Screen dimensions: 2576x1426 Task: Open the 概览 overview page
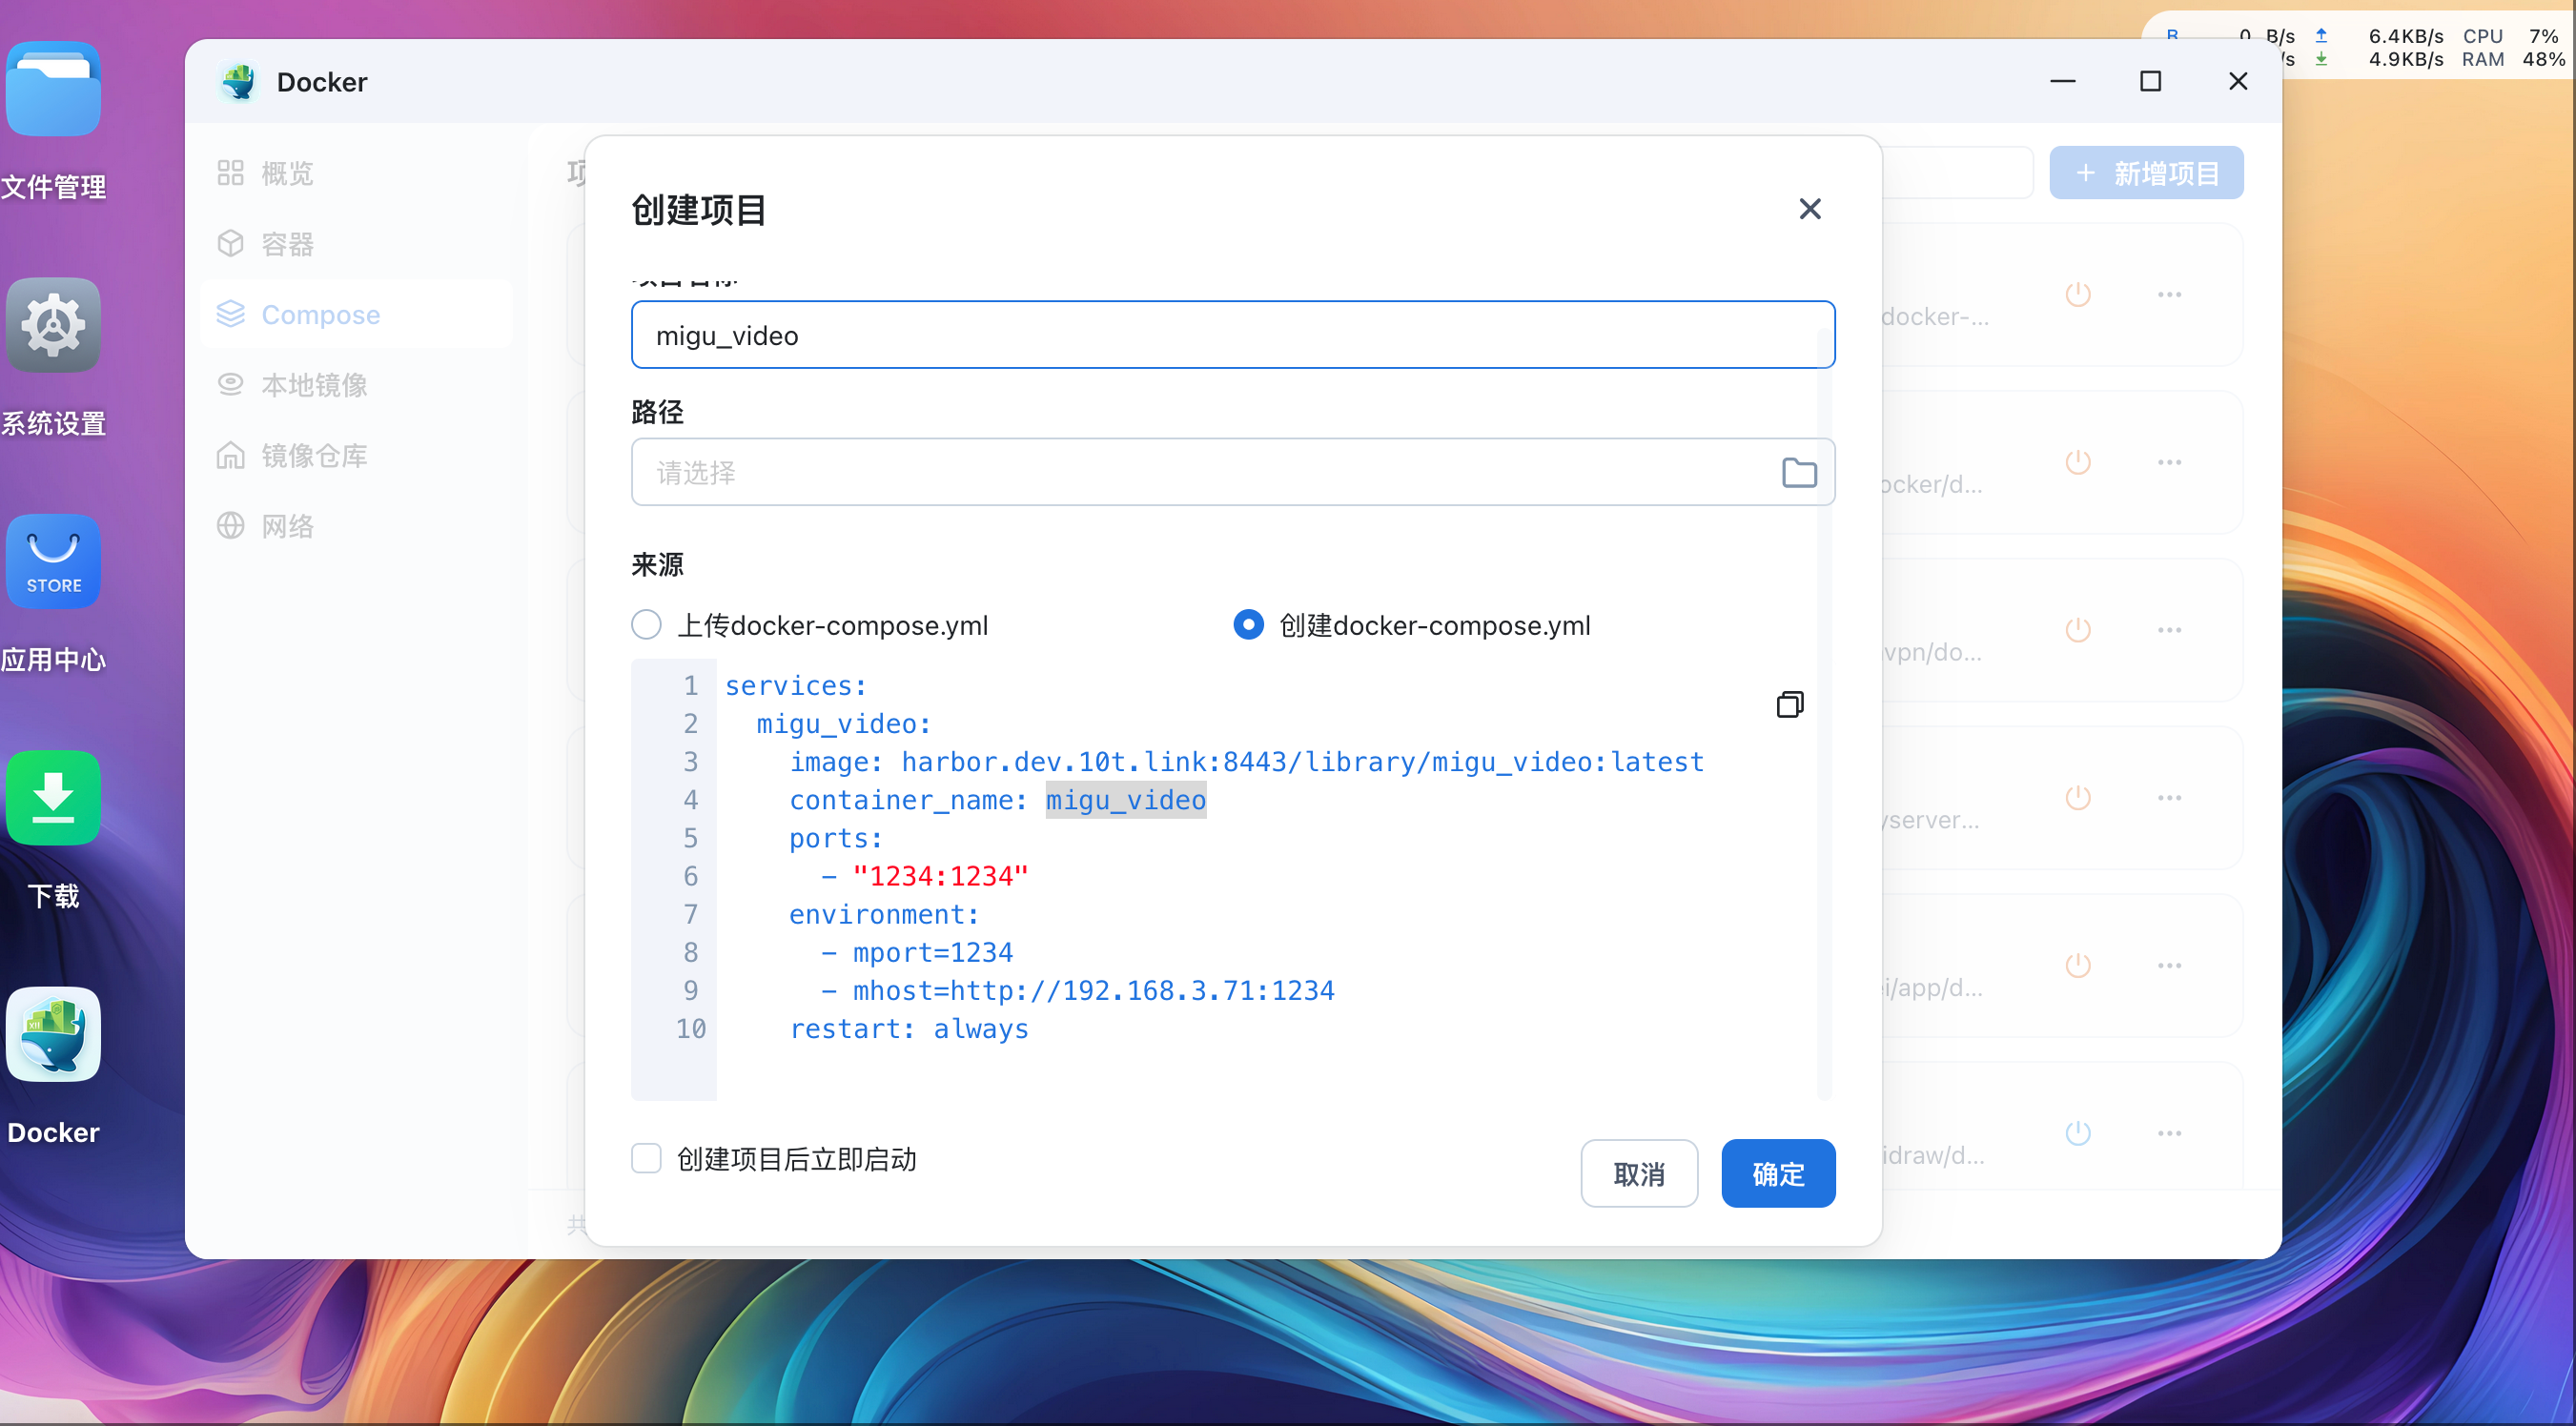point(288,172)
